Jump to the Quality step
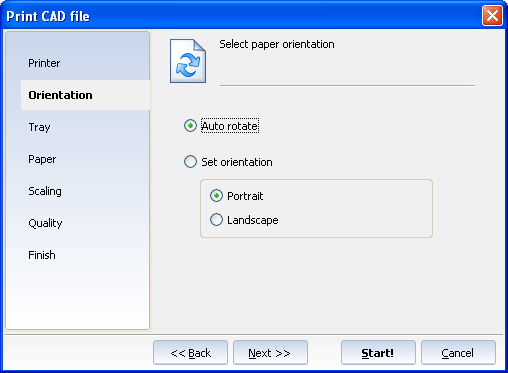Image resolution: width=508 pixels, height=373 pixels. [45, 223]
